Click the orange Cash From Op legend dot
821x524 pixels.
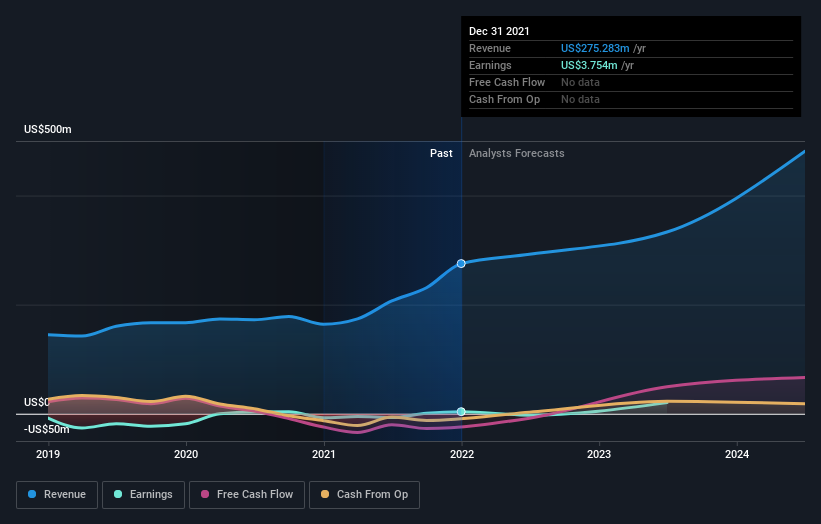tap(325, 494)
